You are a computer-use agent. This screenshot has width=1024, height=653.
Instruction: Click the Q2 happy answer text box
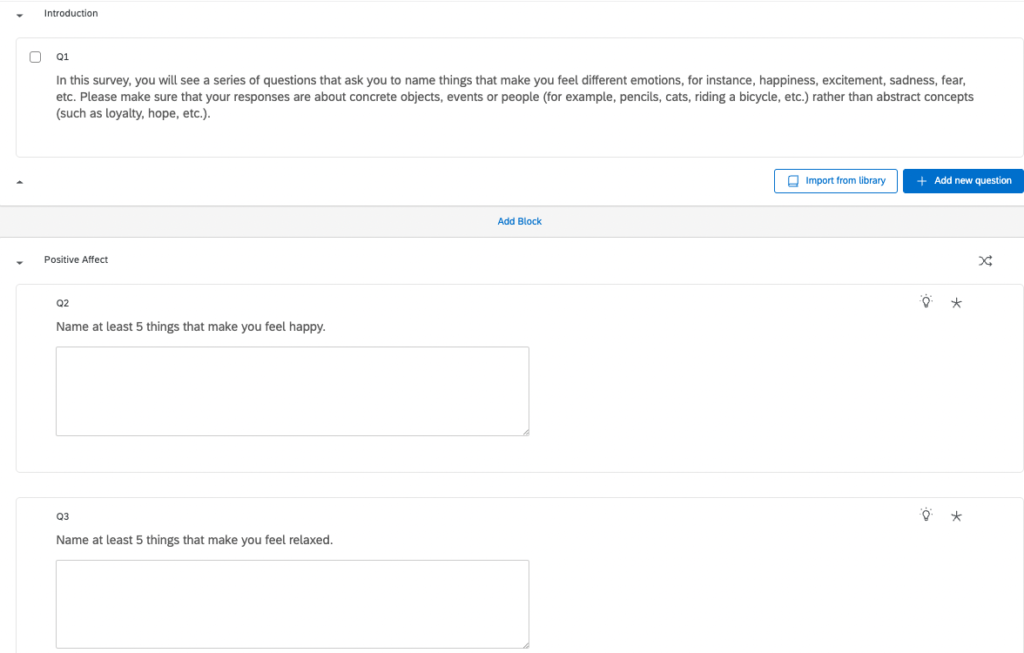click(293, 391)
